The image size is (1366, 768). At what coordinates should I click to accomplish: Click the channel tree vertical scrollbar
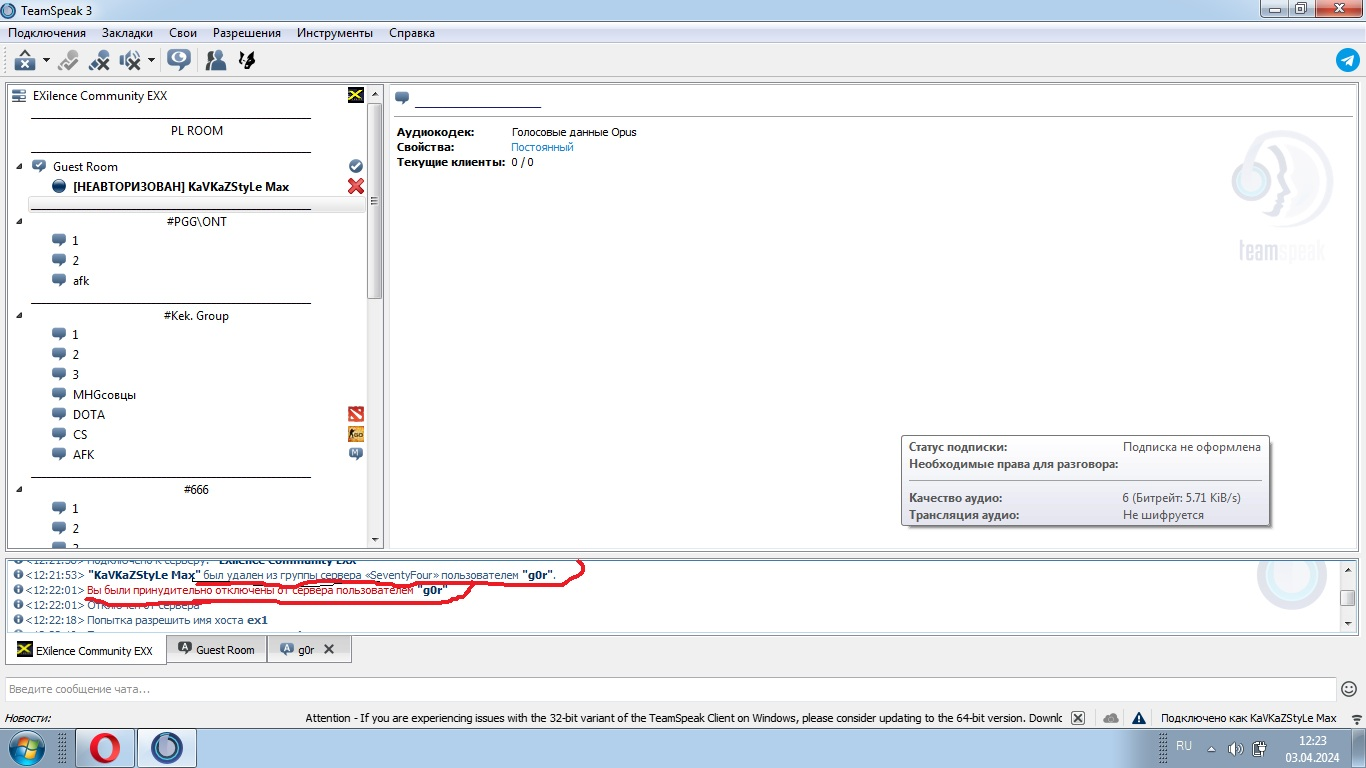pyautogui.click(x=375, y=200)
